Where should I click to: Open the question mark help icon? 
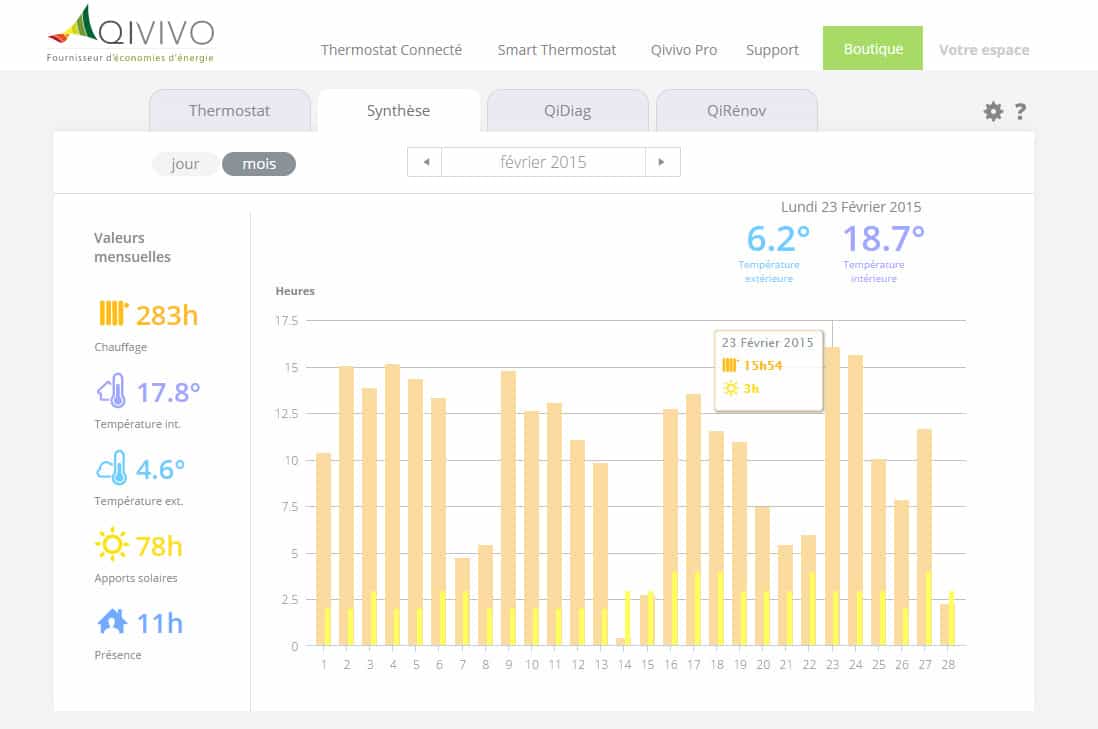1020,111
